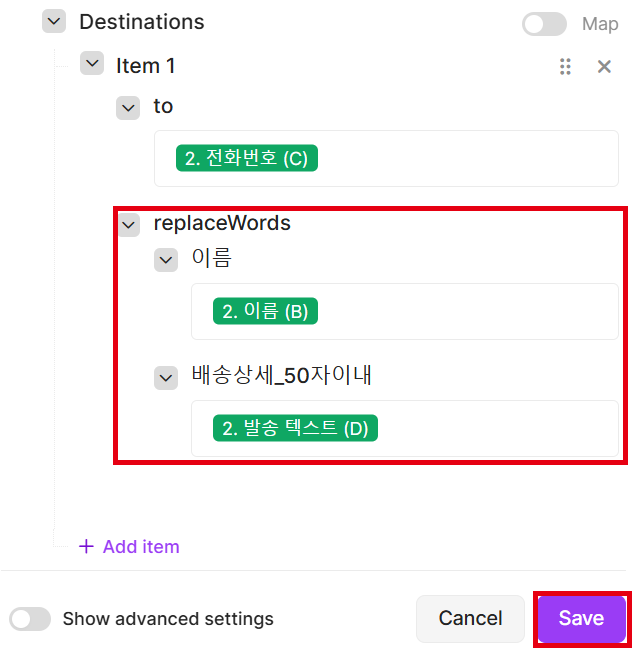Collapse the 배송상세_50자이내 chevron
This screenshot has height=657, width=639.
tap(166, 378)
